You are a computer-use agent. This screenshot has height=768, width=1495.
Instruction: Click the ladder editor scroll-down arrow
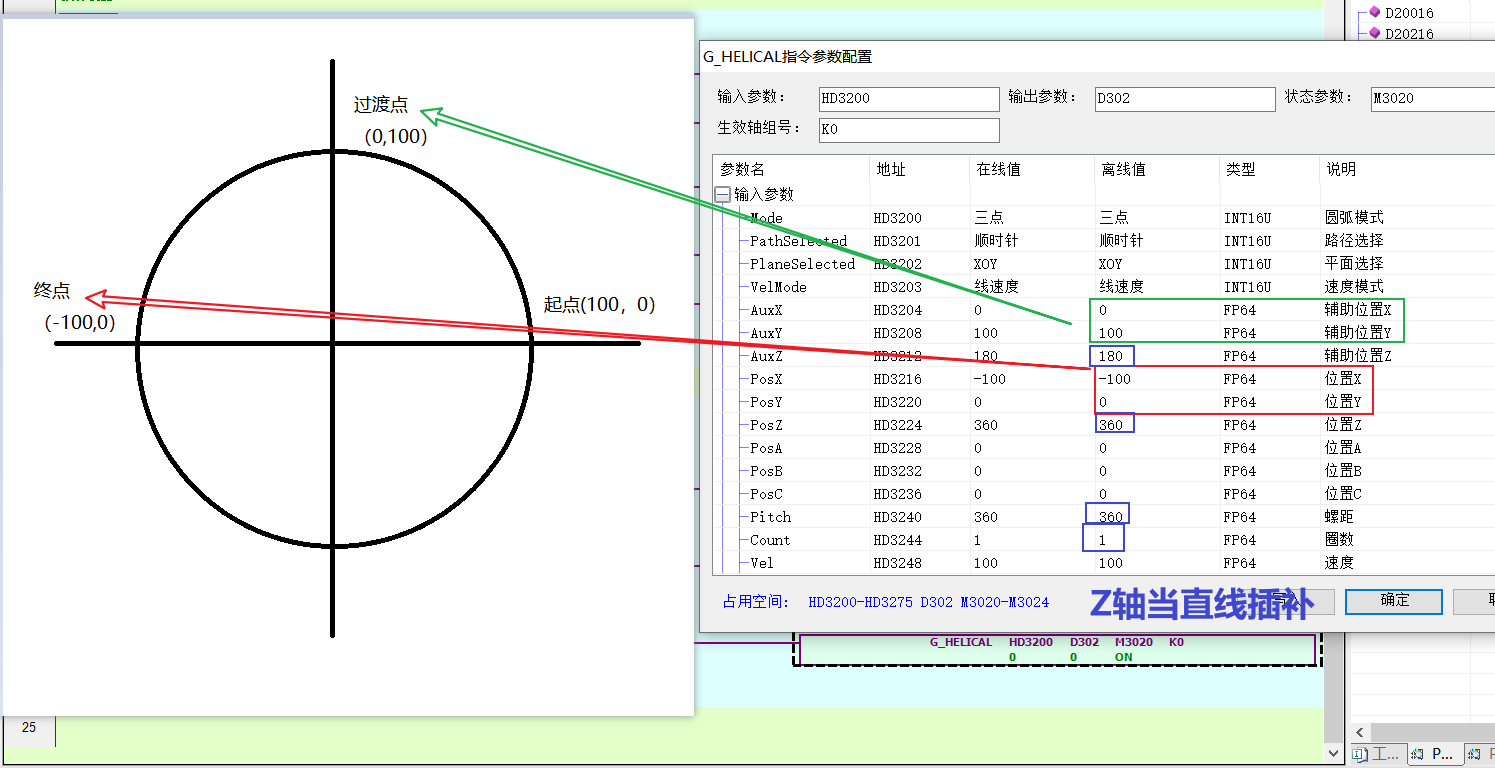point(1334,752)
